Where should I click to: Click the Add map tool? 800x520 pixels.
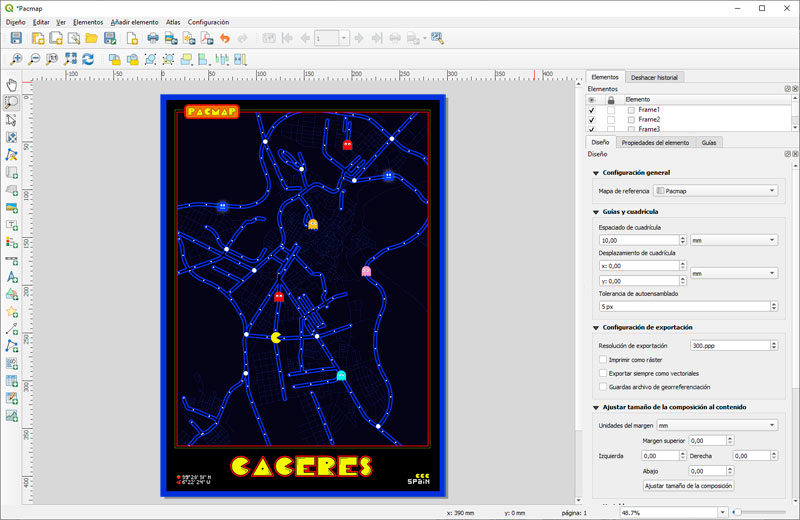click(11, 172)
